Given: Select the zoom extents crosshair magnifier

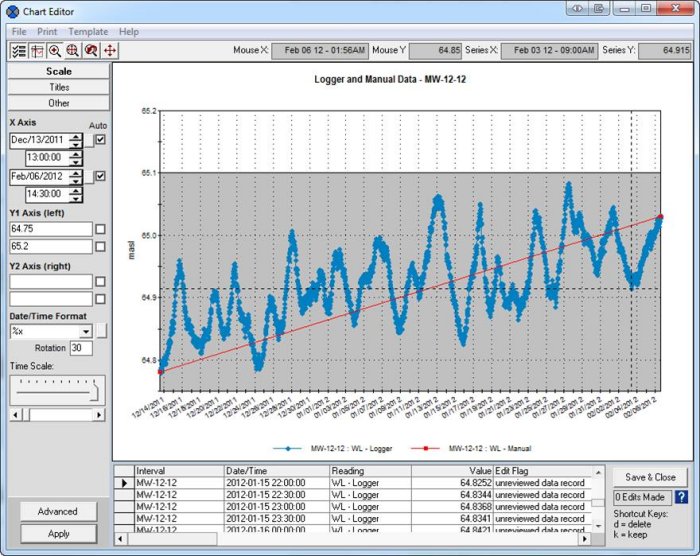Looking at the screenshot, I should 73,50.
